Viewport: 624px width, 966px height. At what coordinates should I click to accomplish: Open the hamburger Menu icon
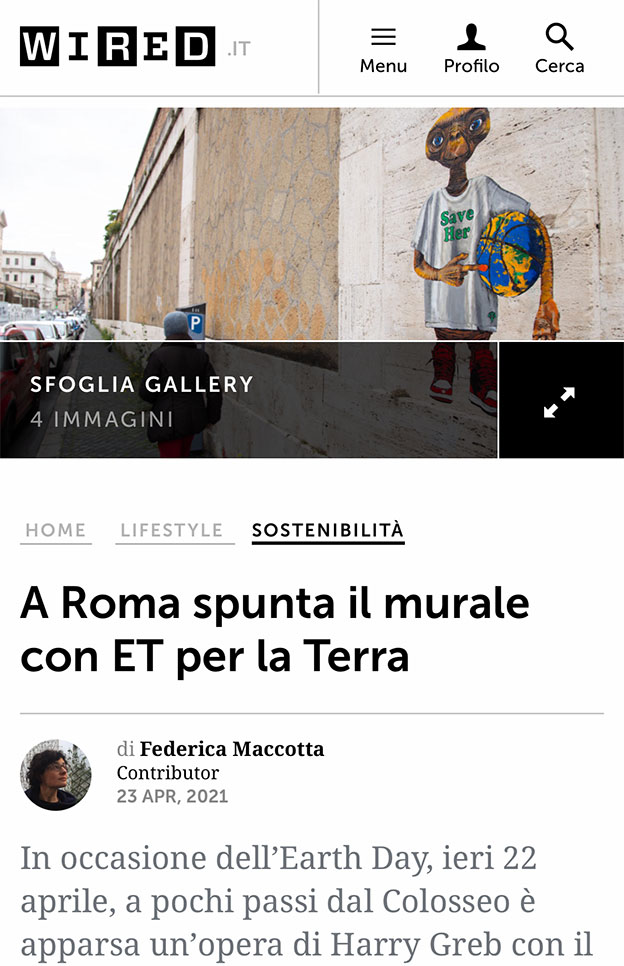383,37
